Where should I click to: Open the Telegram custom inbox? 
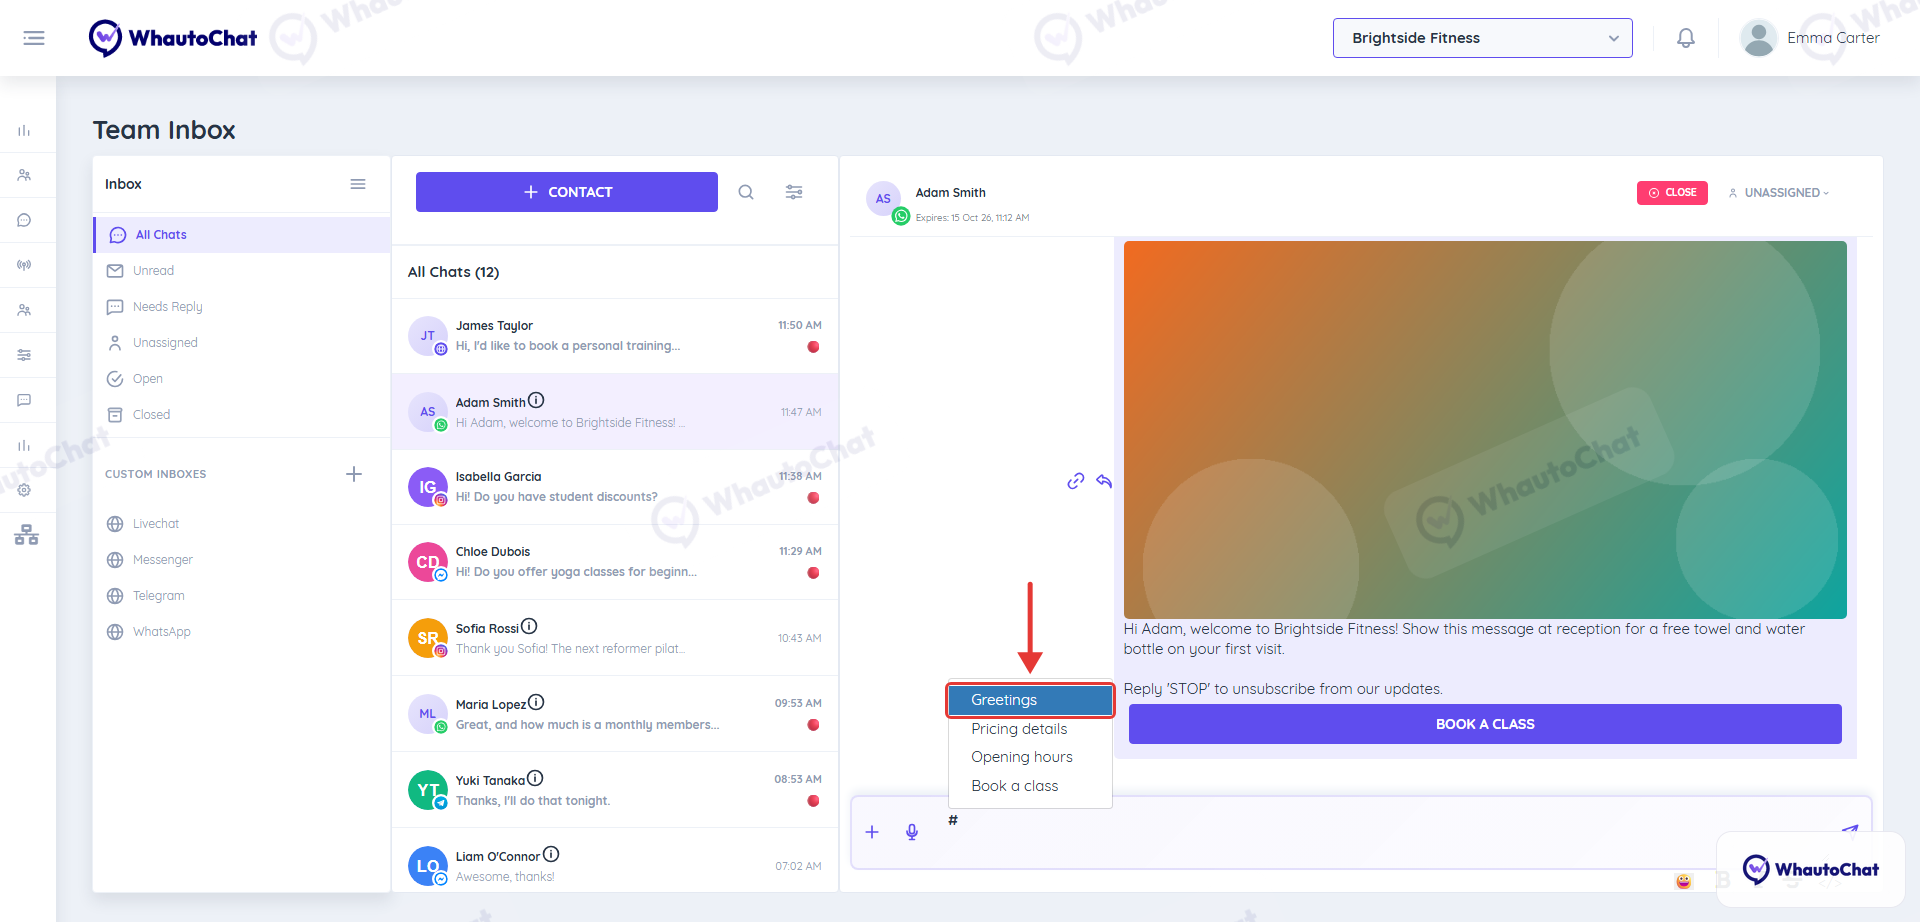(x=242, y=596)
